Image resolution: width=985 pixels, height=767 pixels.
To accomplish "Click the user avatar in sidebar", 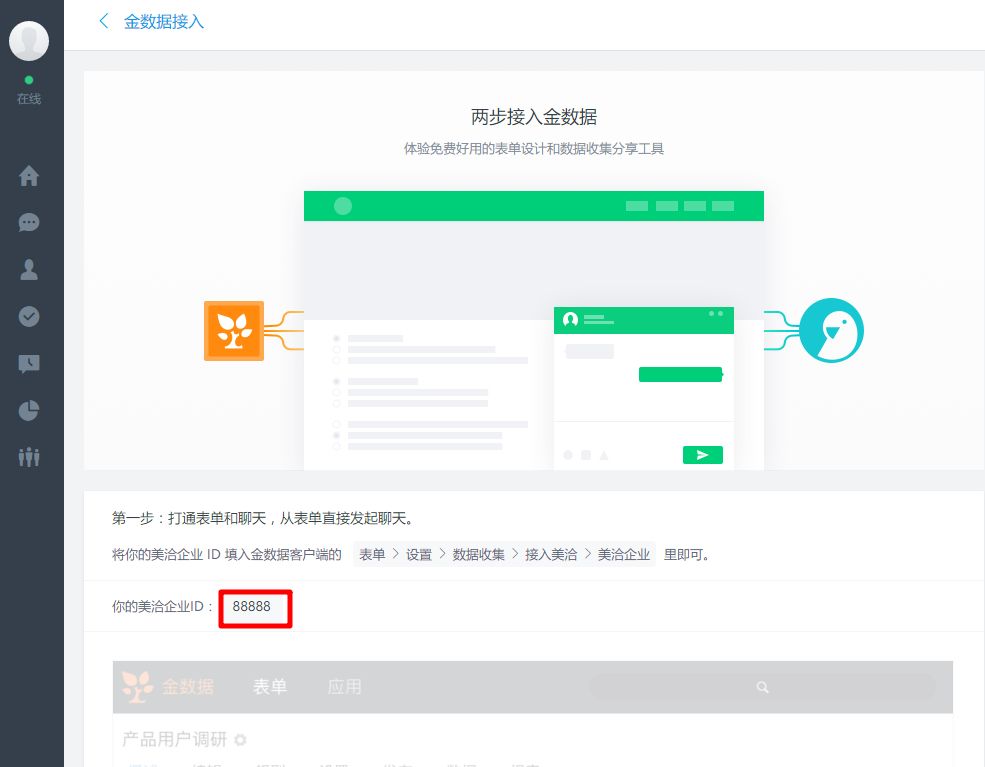I will click(29, 41).
